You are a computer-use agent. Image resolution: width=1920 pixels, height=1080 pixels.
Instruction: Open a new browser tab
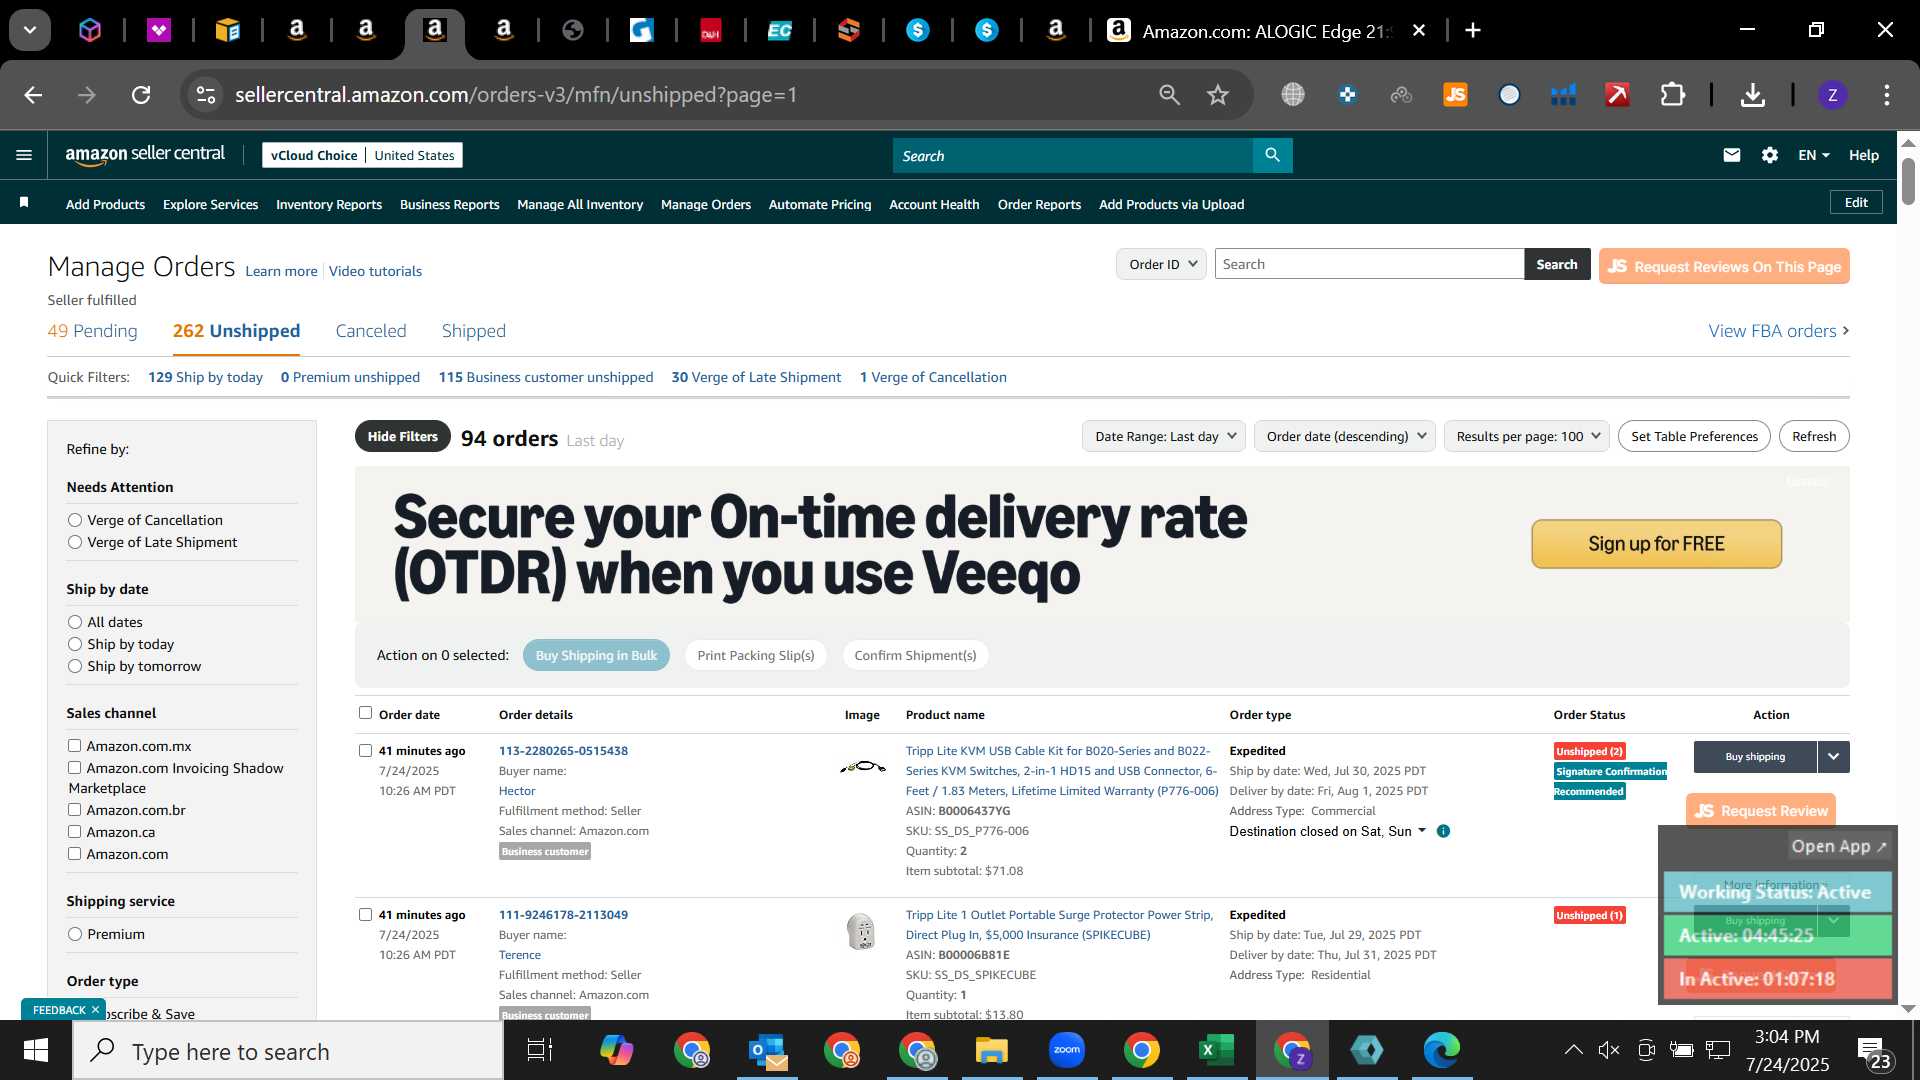1473,30
